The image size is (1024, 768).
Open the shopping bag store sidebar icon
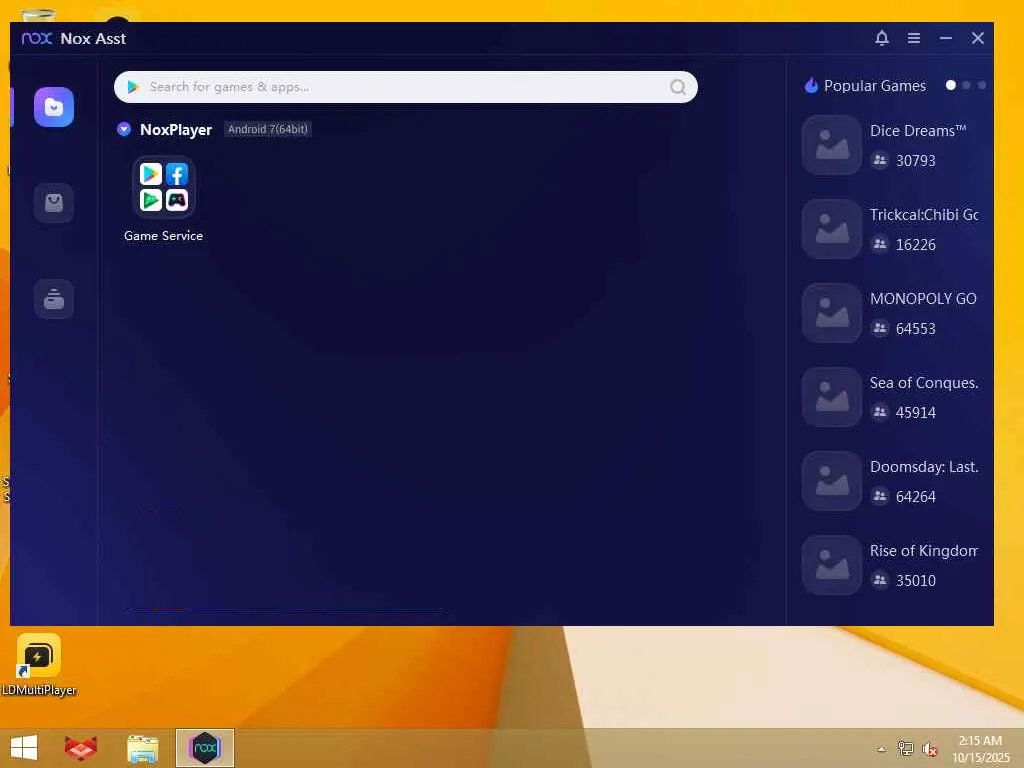click(54, 203)
